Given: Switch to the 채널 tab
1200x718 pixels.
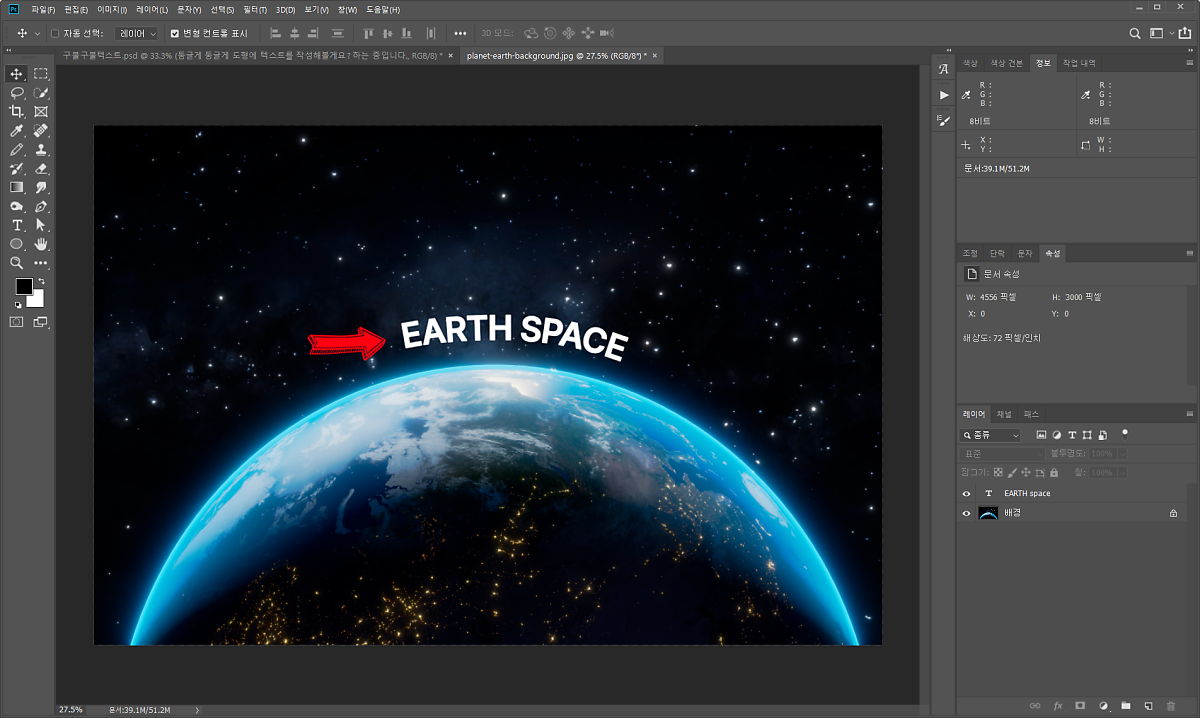Looking at the screenshot, I should (1004, 414).
